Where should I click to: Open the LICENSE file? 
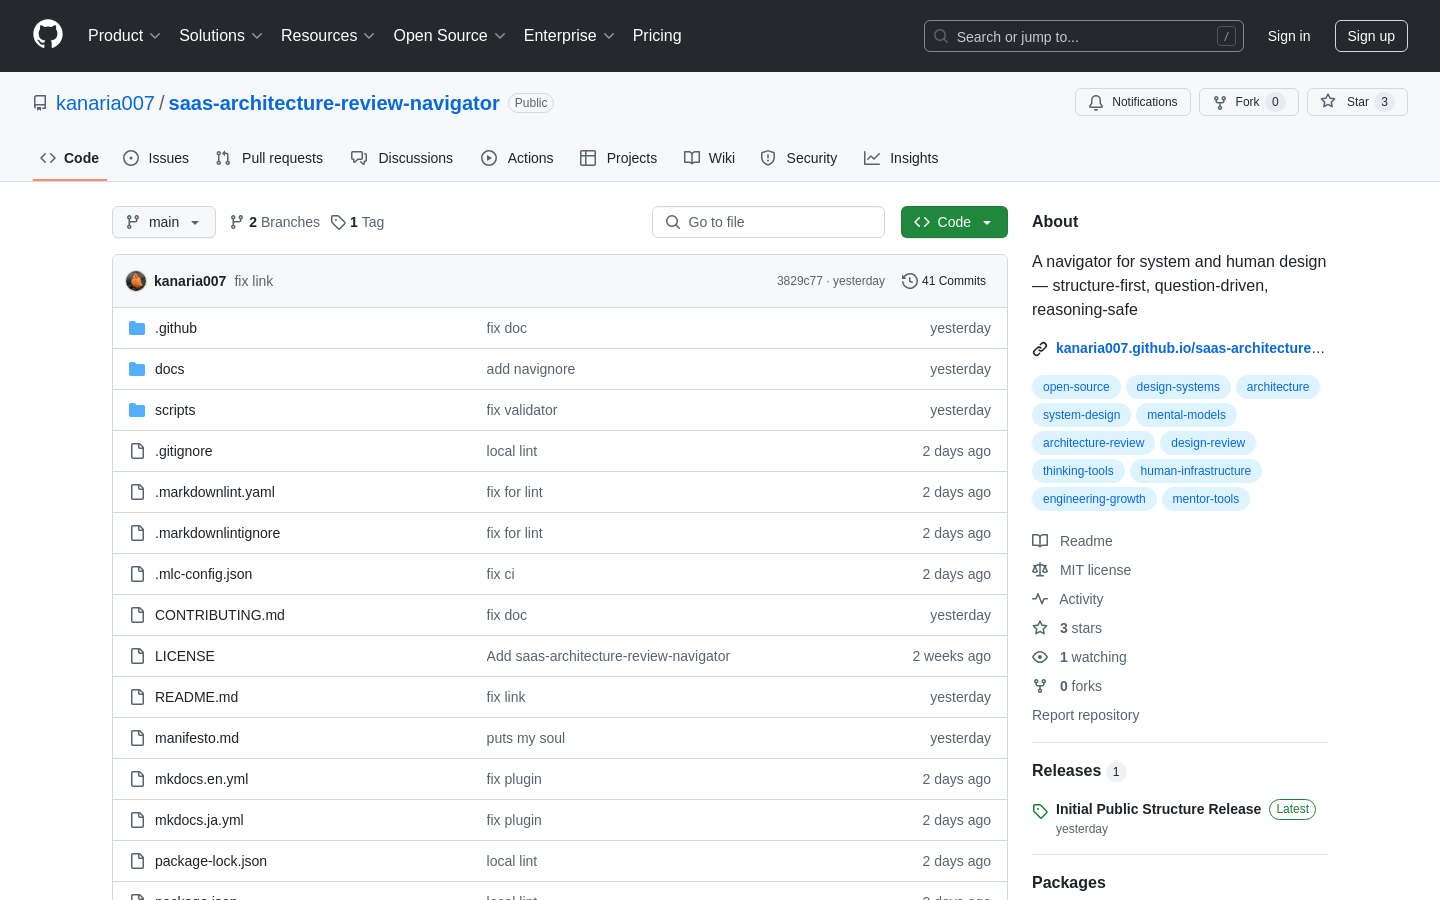(x=185, y=656)
